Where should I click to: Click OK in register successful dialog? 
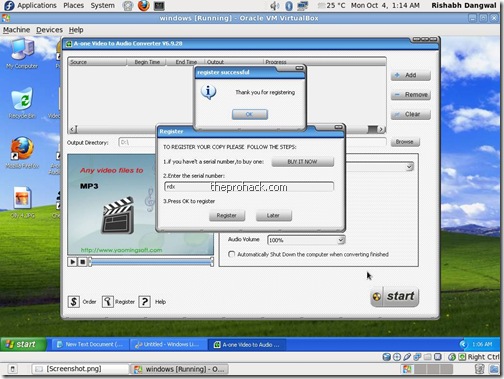[x=250, y=114]
